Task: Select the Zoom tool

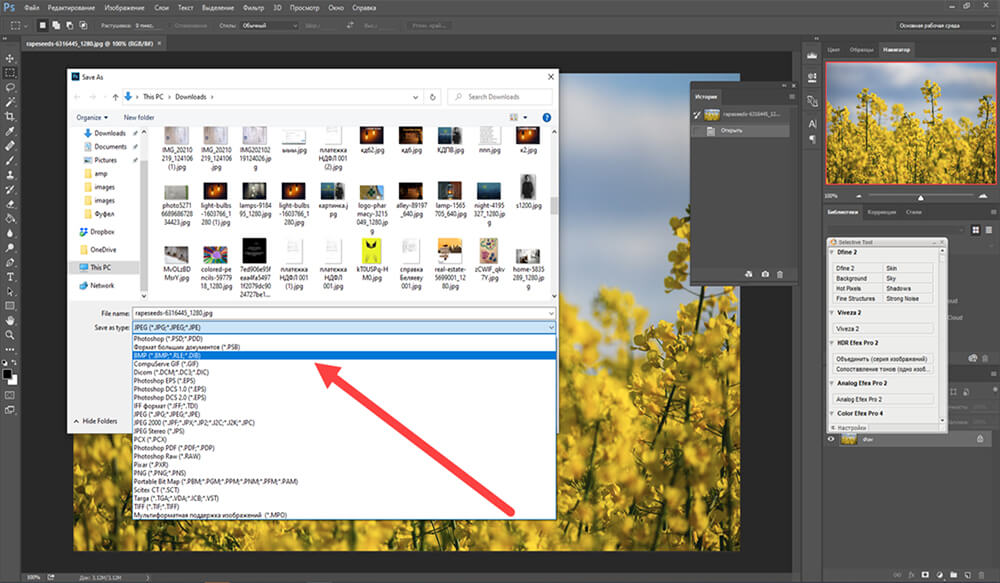Action: click(11, 336)
